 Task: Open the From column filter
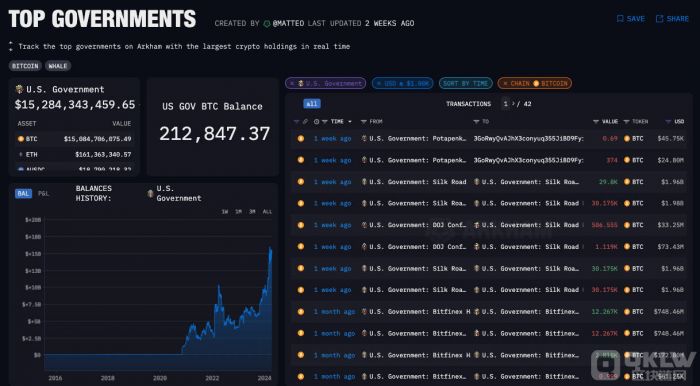364,121
